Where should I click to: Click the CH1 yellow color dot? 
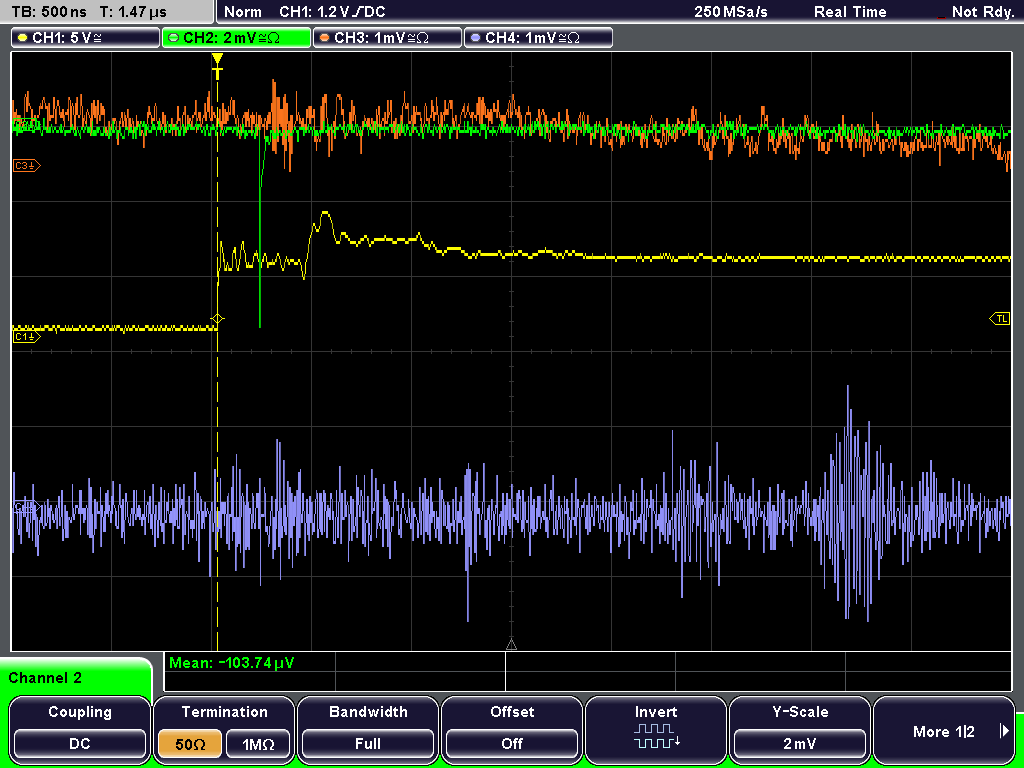tap(23, 38)
